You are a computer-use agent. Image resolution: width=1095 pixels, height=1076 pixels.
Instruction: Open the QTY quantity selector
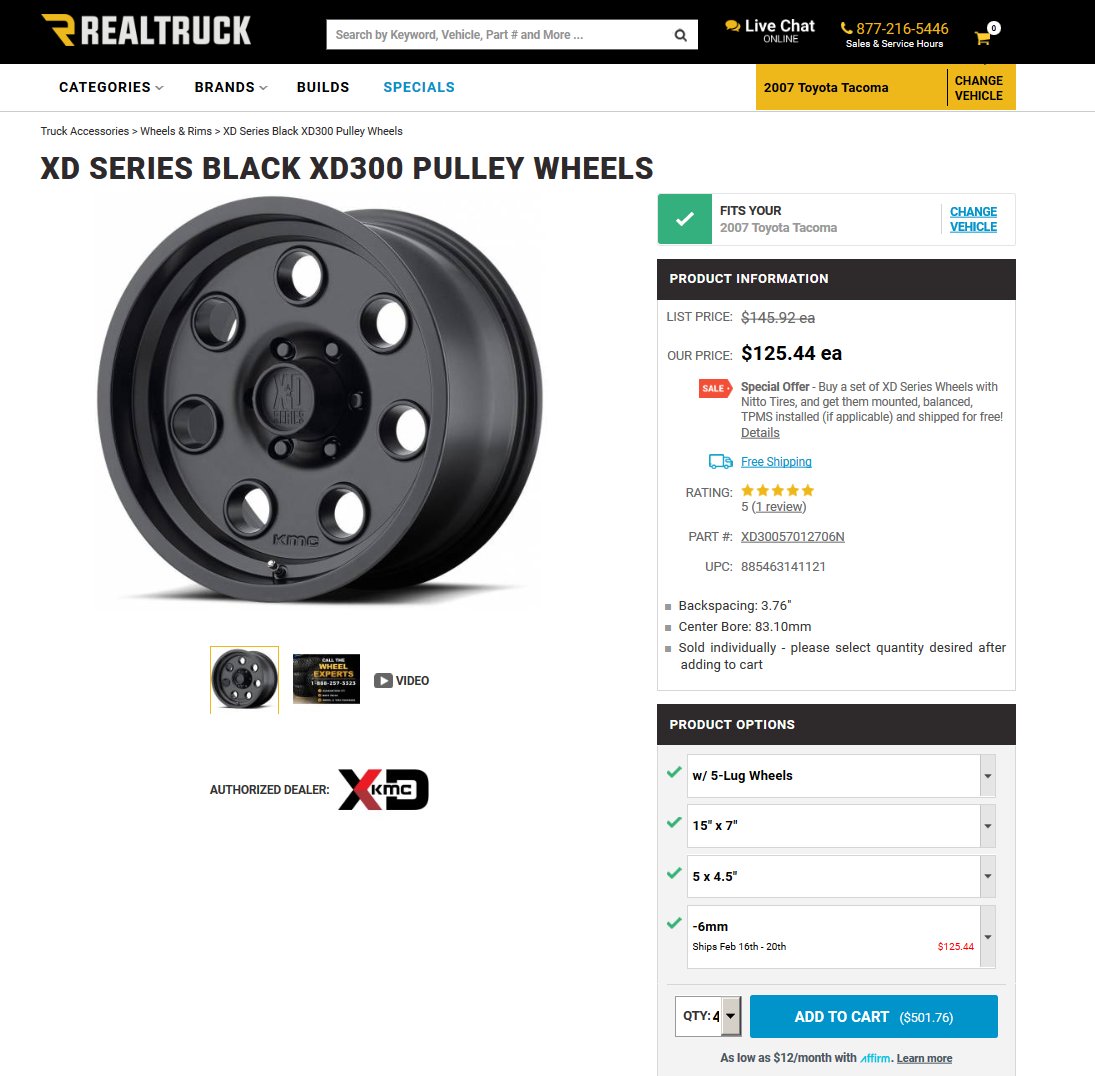708,1016
